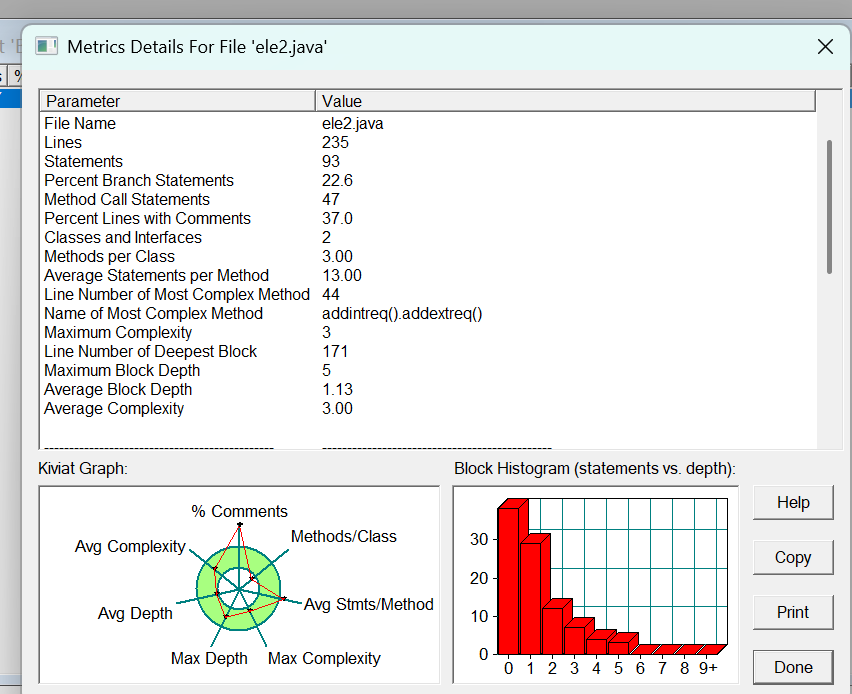
Task: Click the value addintreq().addextreq()
Action: tap(402, 314)
